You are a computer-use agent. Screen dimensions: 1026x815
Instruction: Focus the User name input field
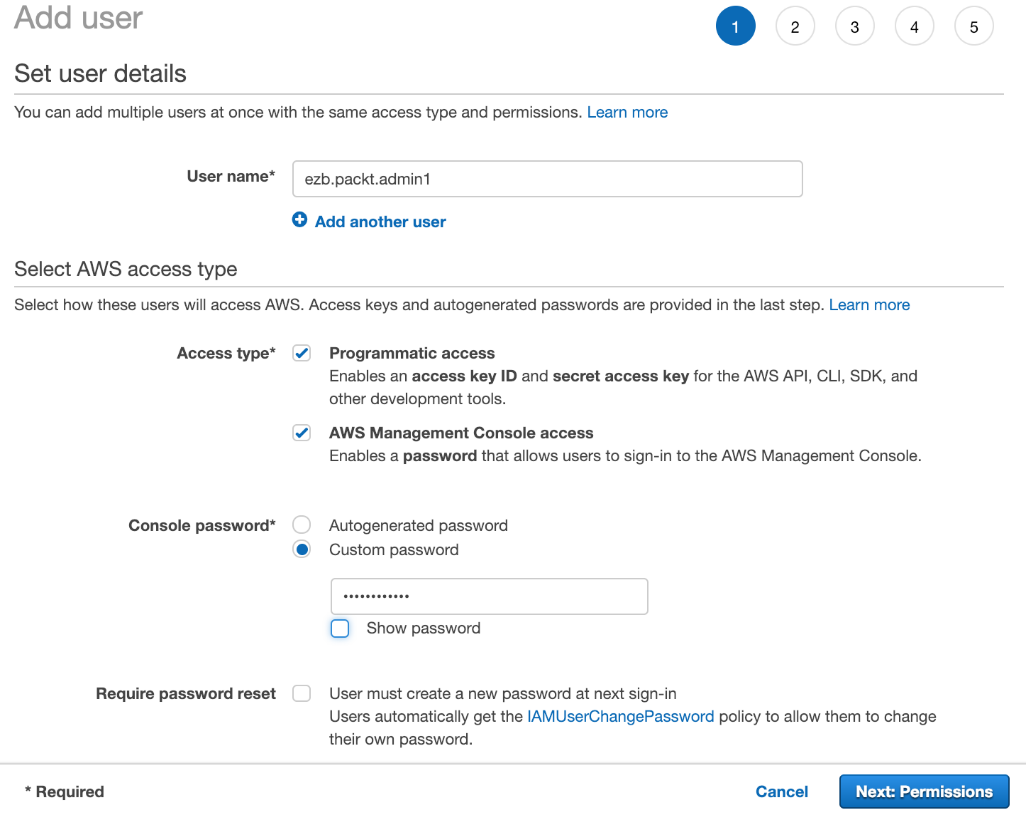(x=547, y=179)
